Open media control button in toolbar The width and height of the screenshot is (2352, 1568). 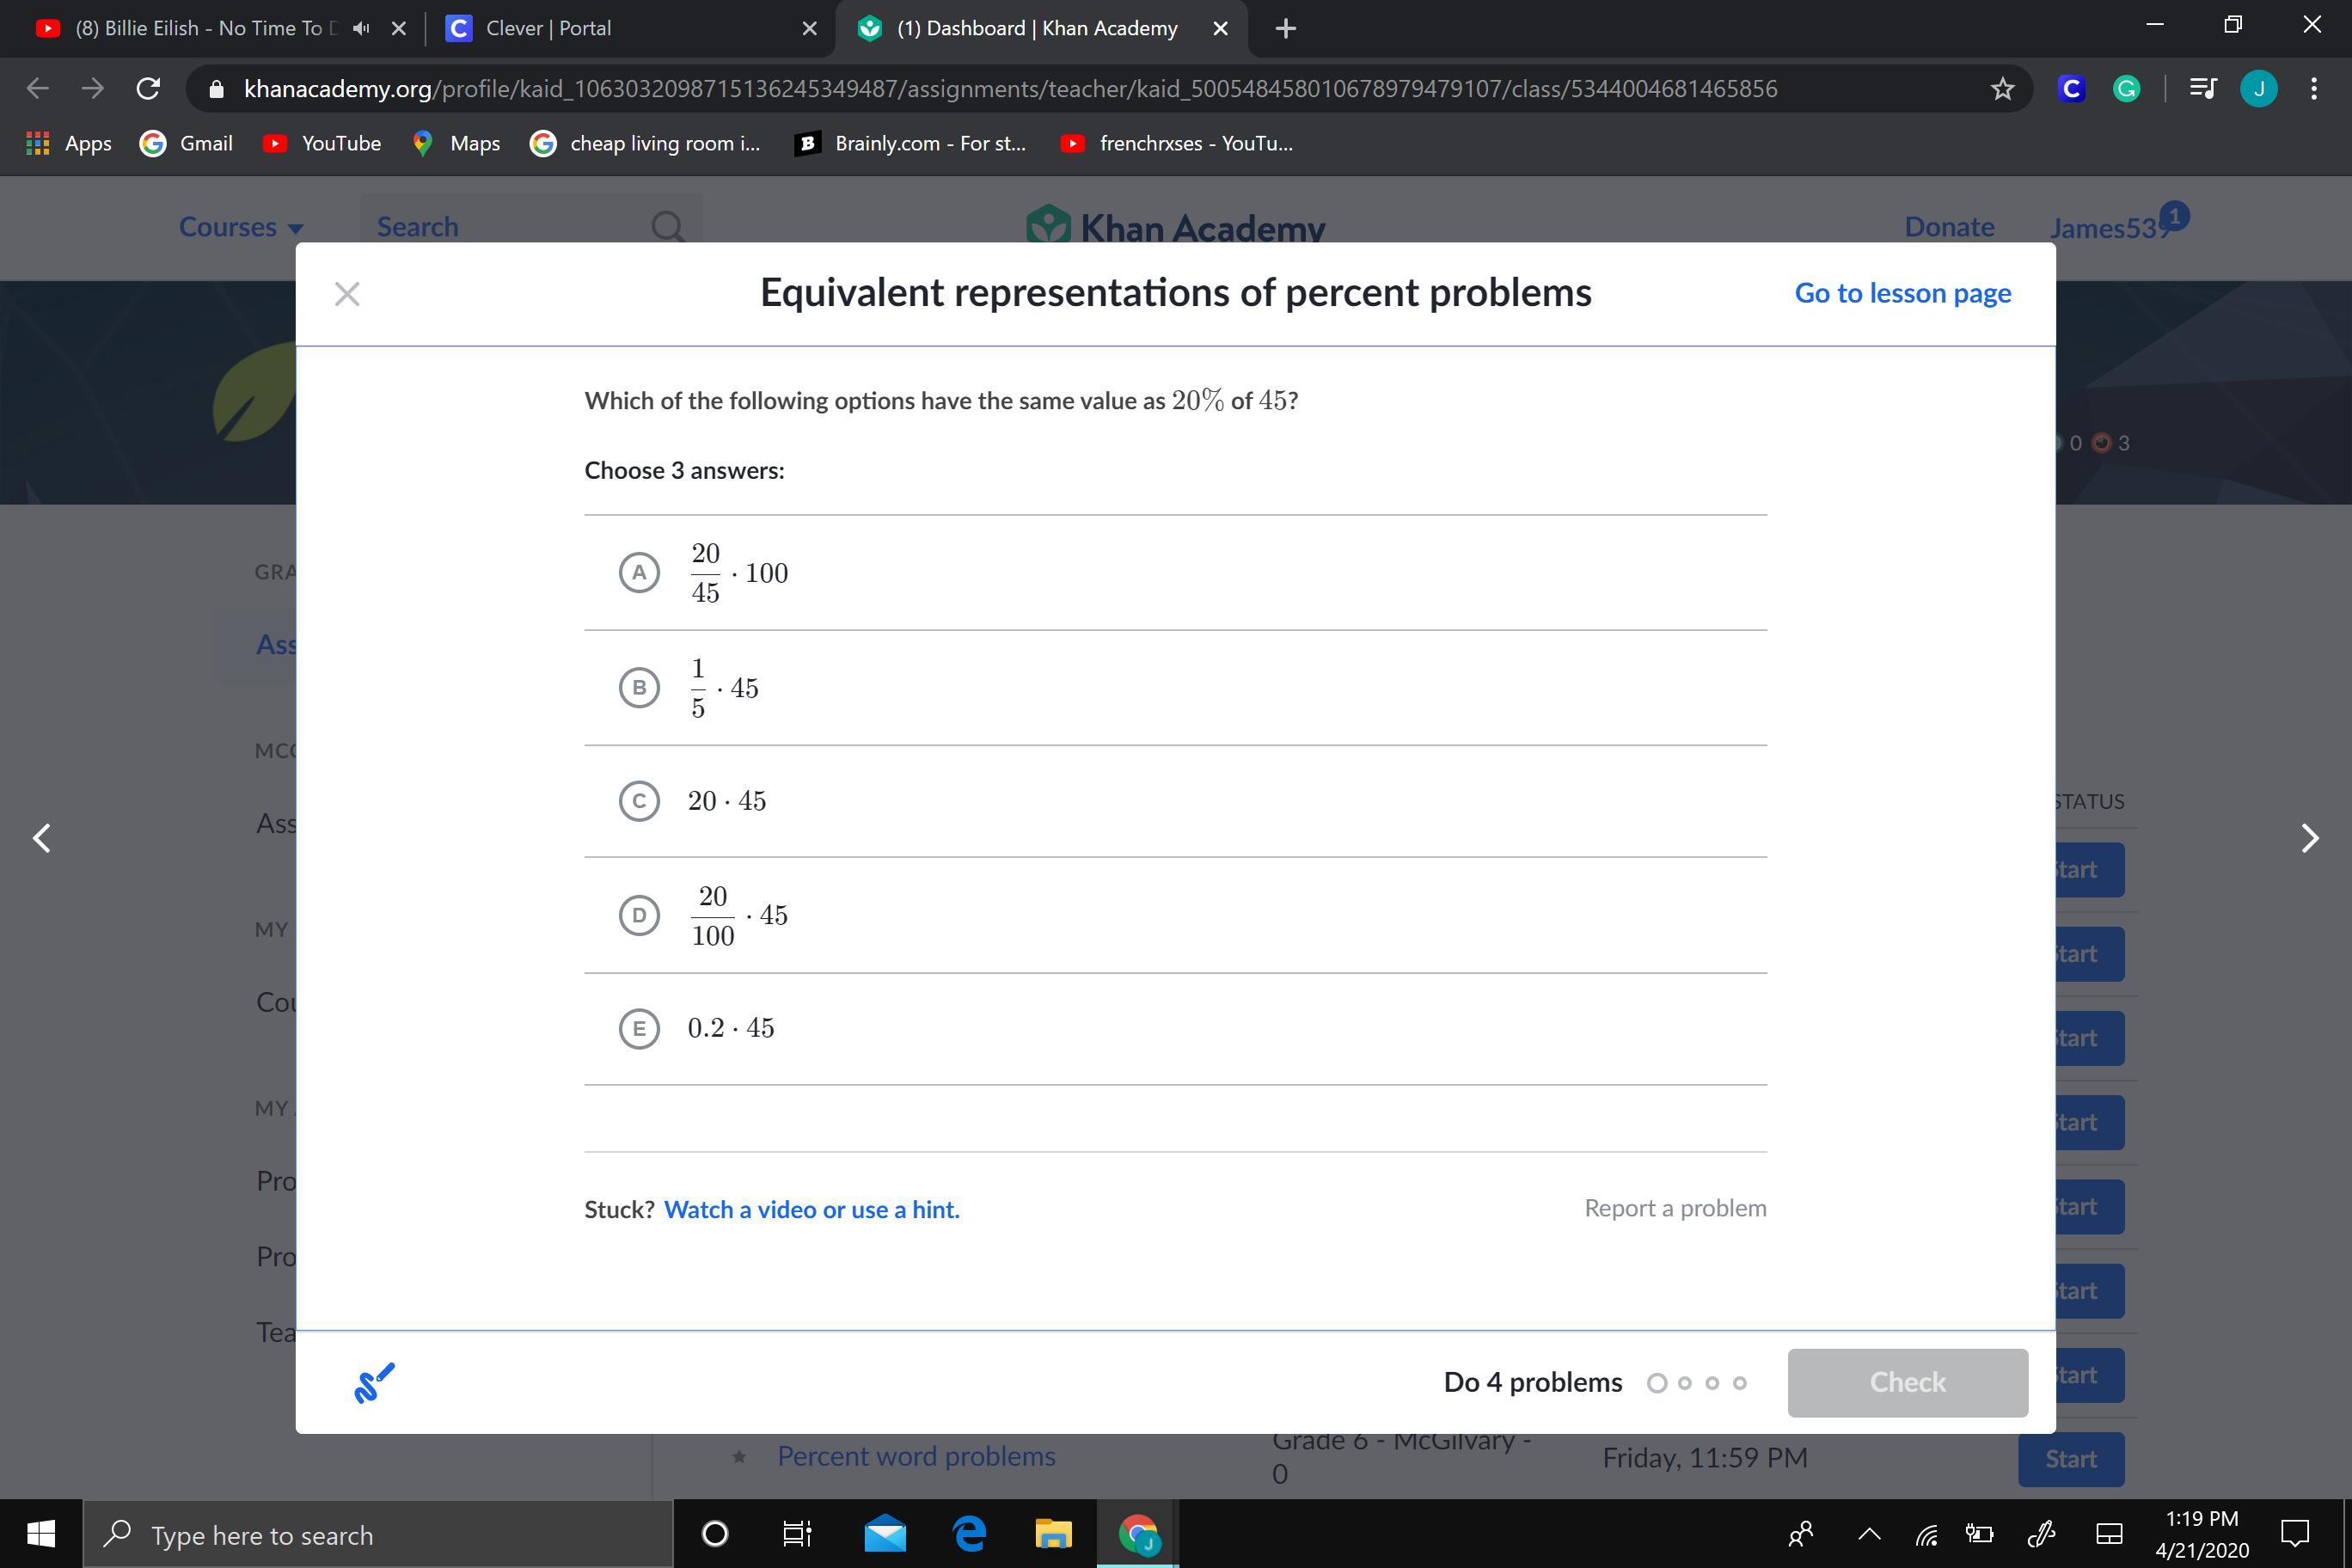click(2202, 89)
